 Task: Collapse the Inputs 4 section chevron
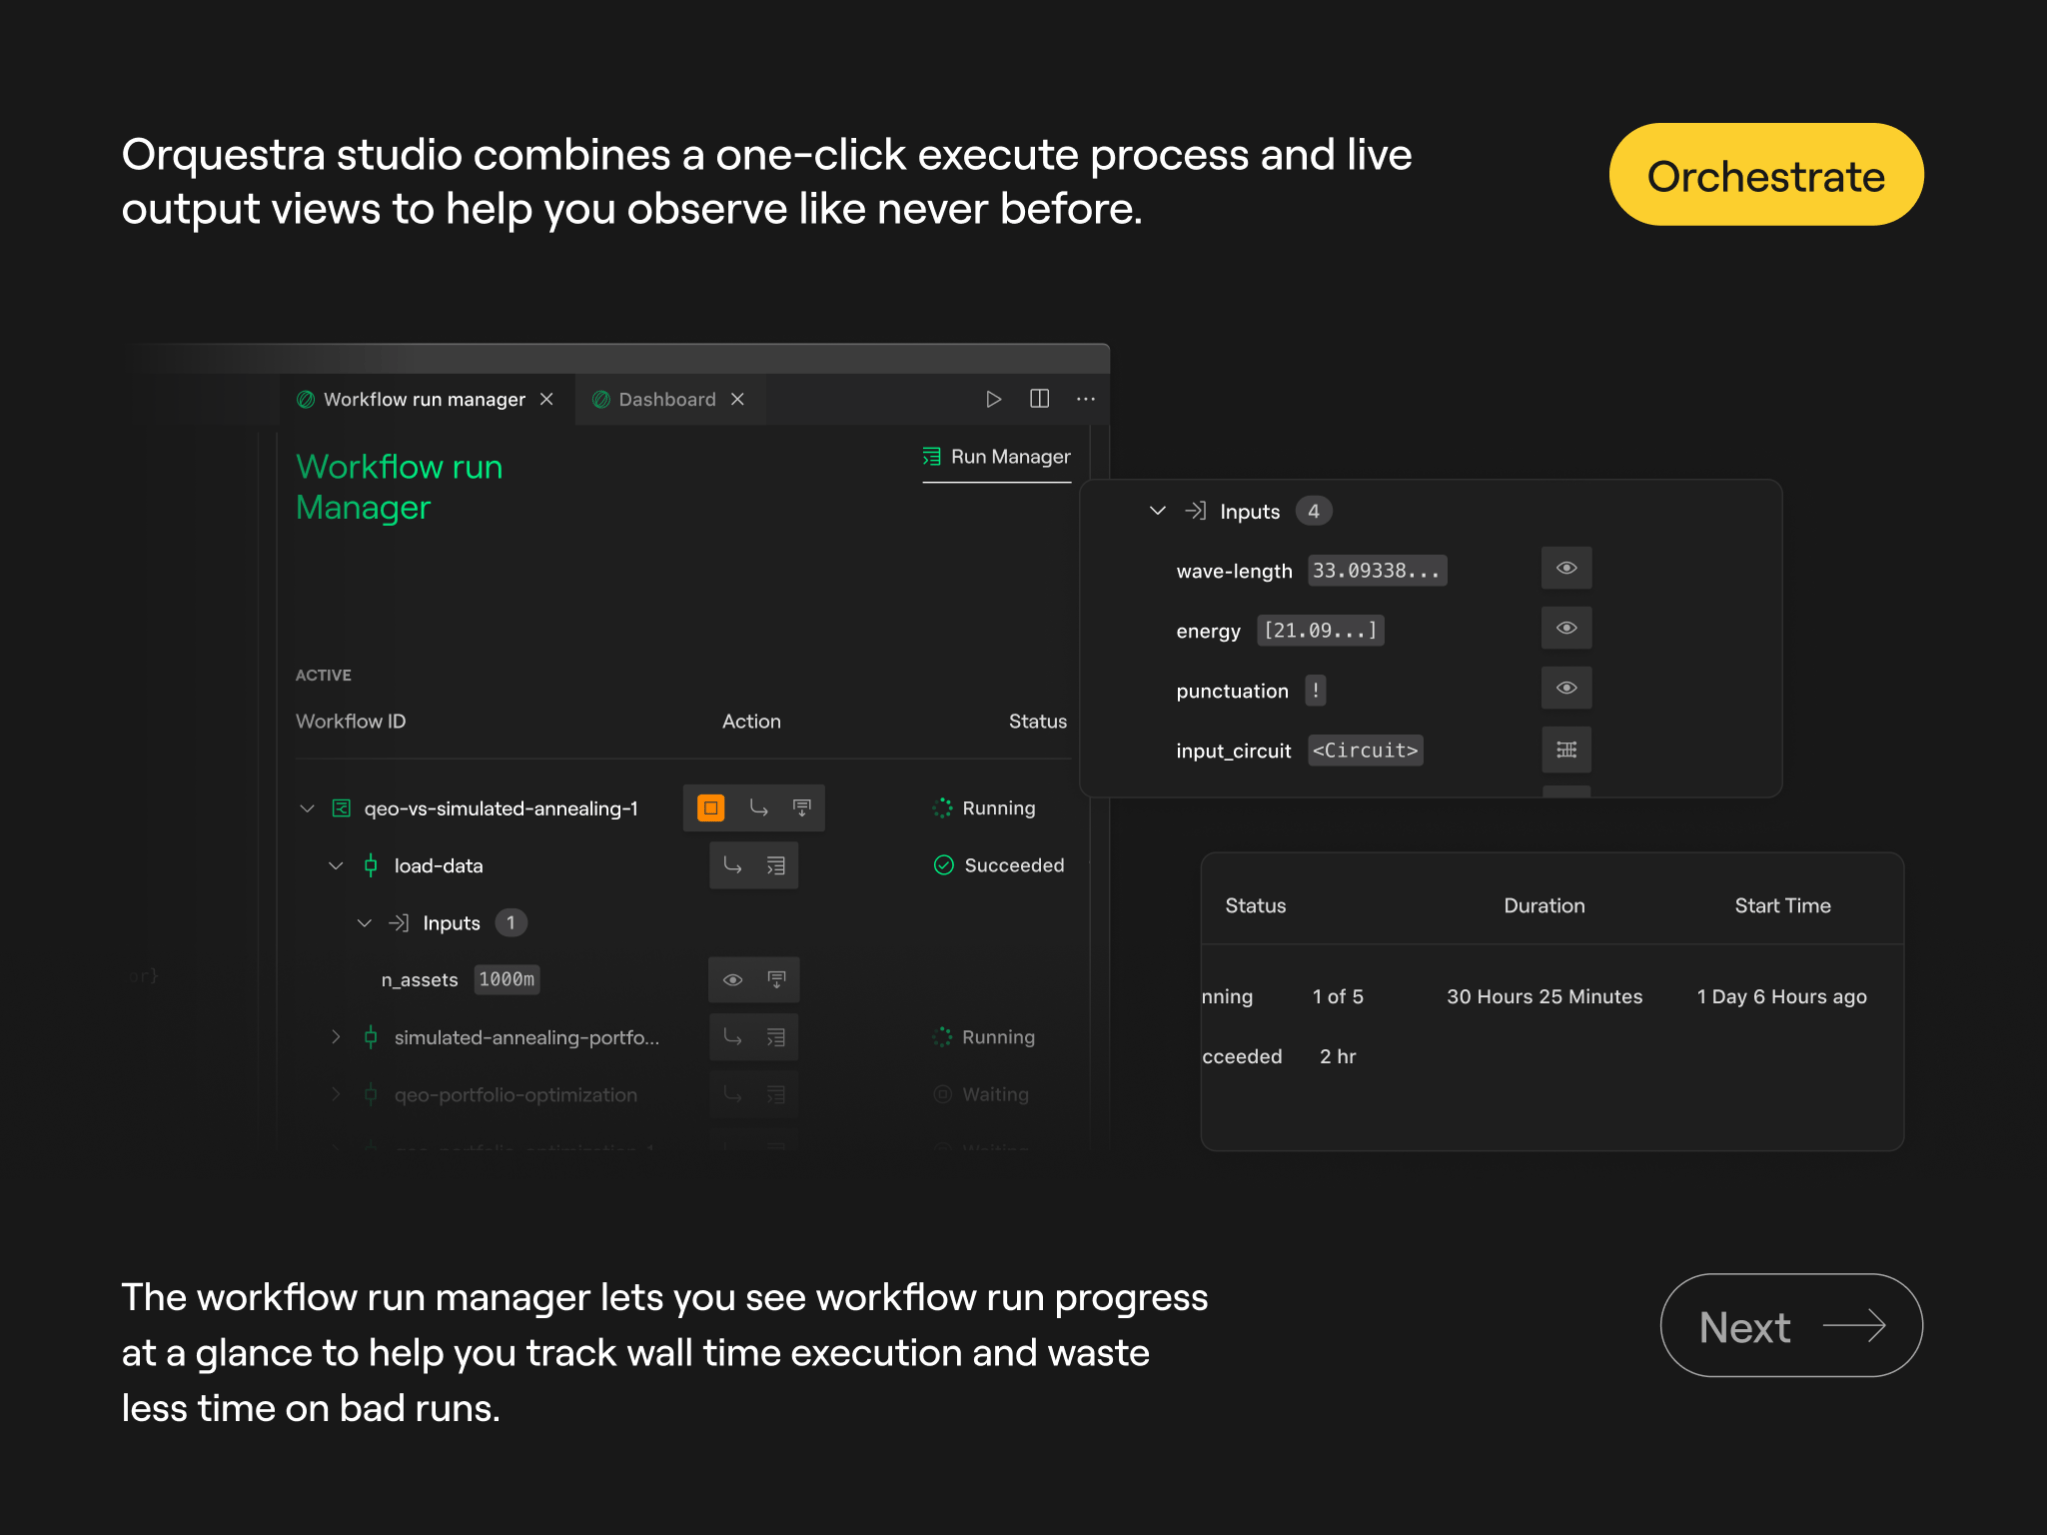click(x=1158, y=511)
